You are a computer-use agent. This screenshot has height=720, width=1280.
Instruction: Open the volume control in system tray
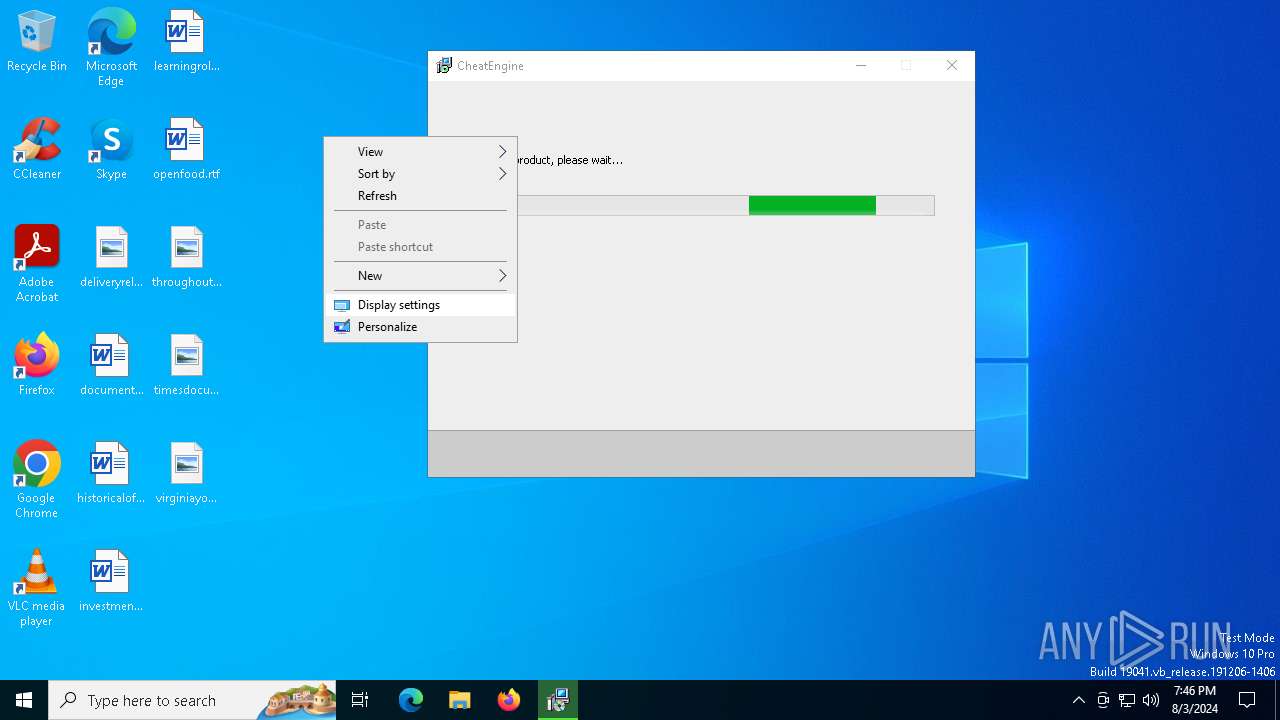coord(1151,700)
